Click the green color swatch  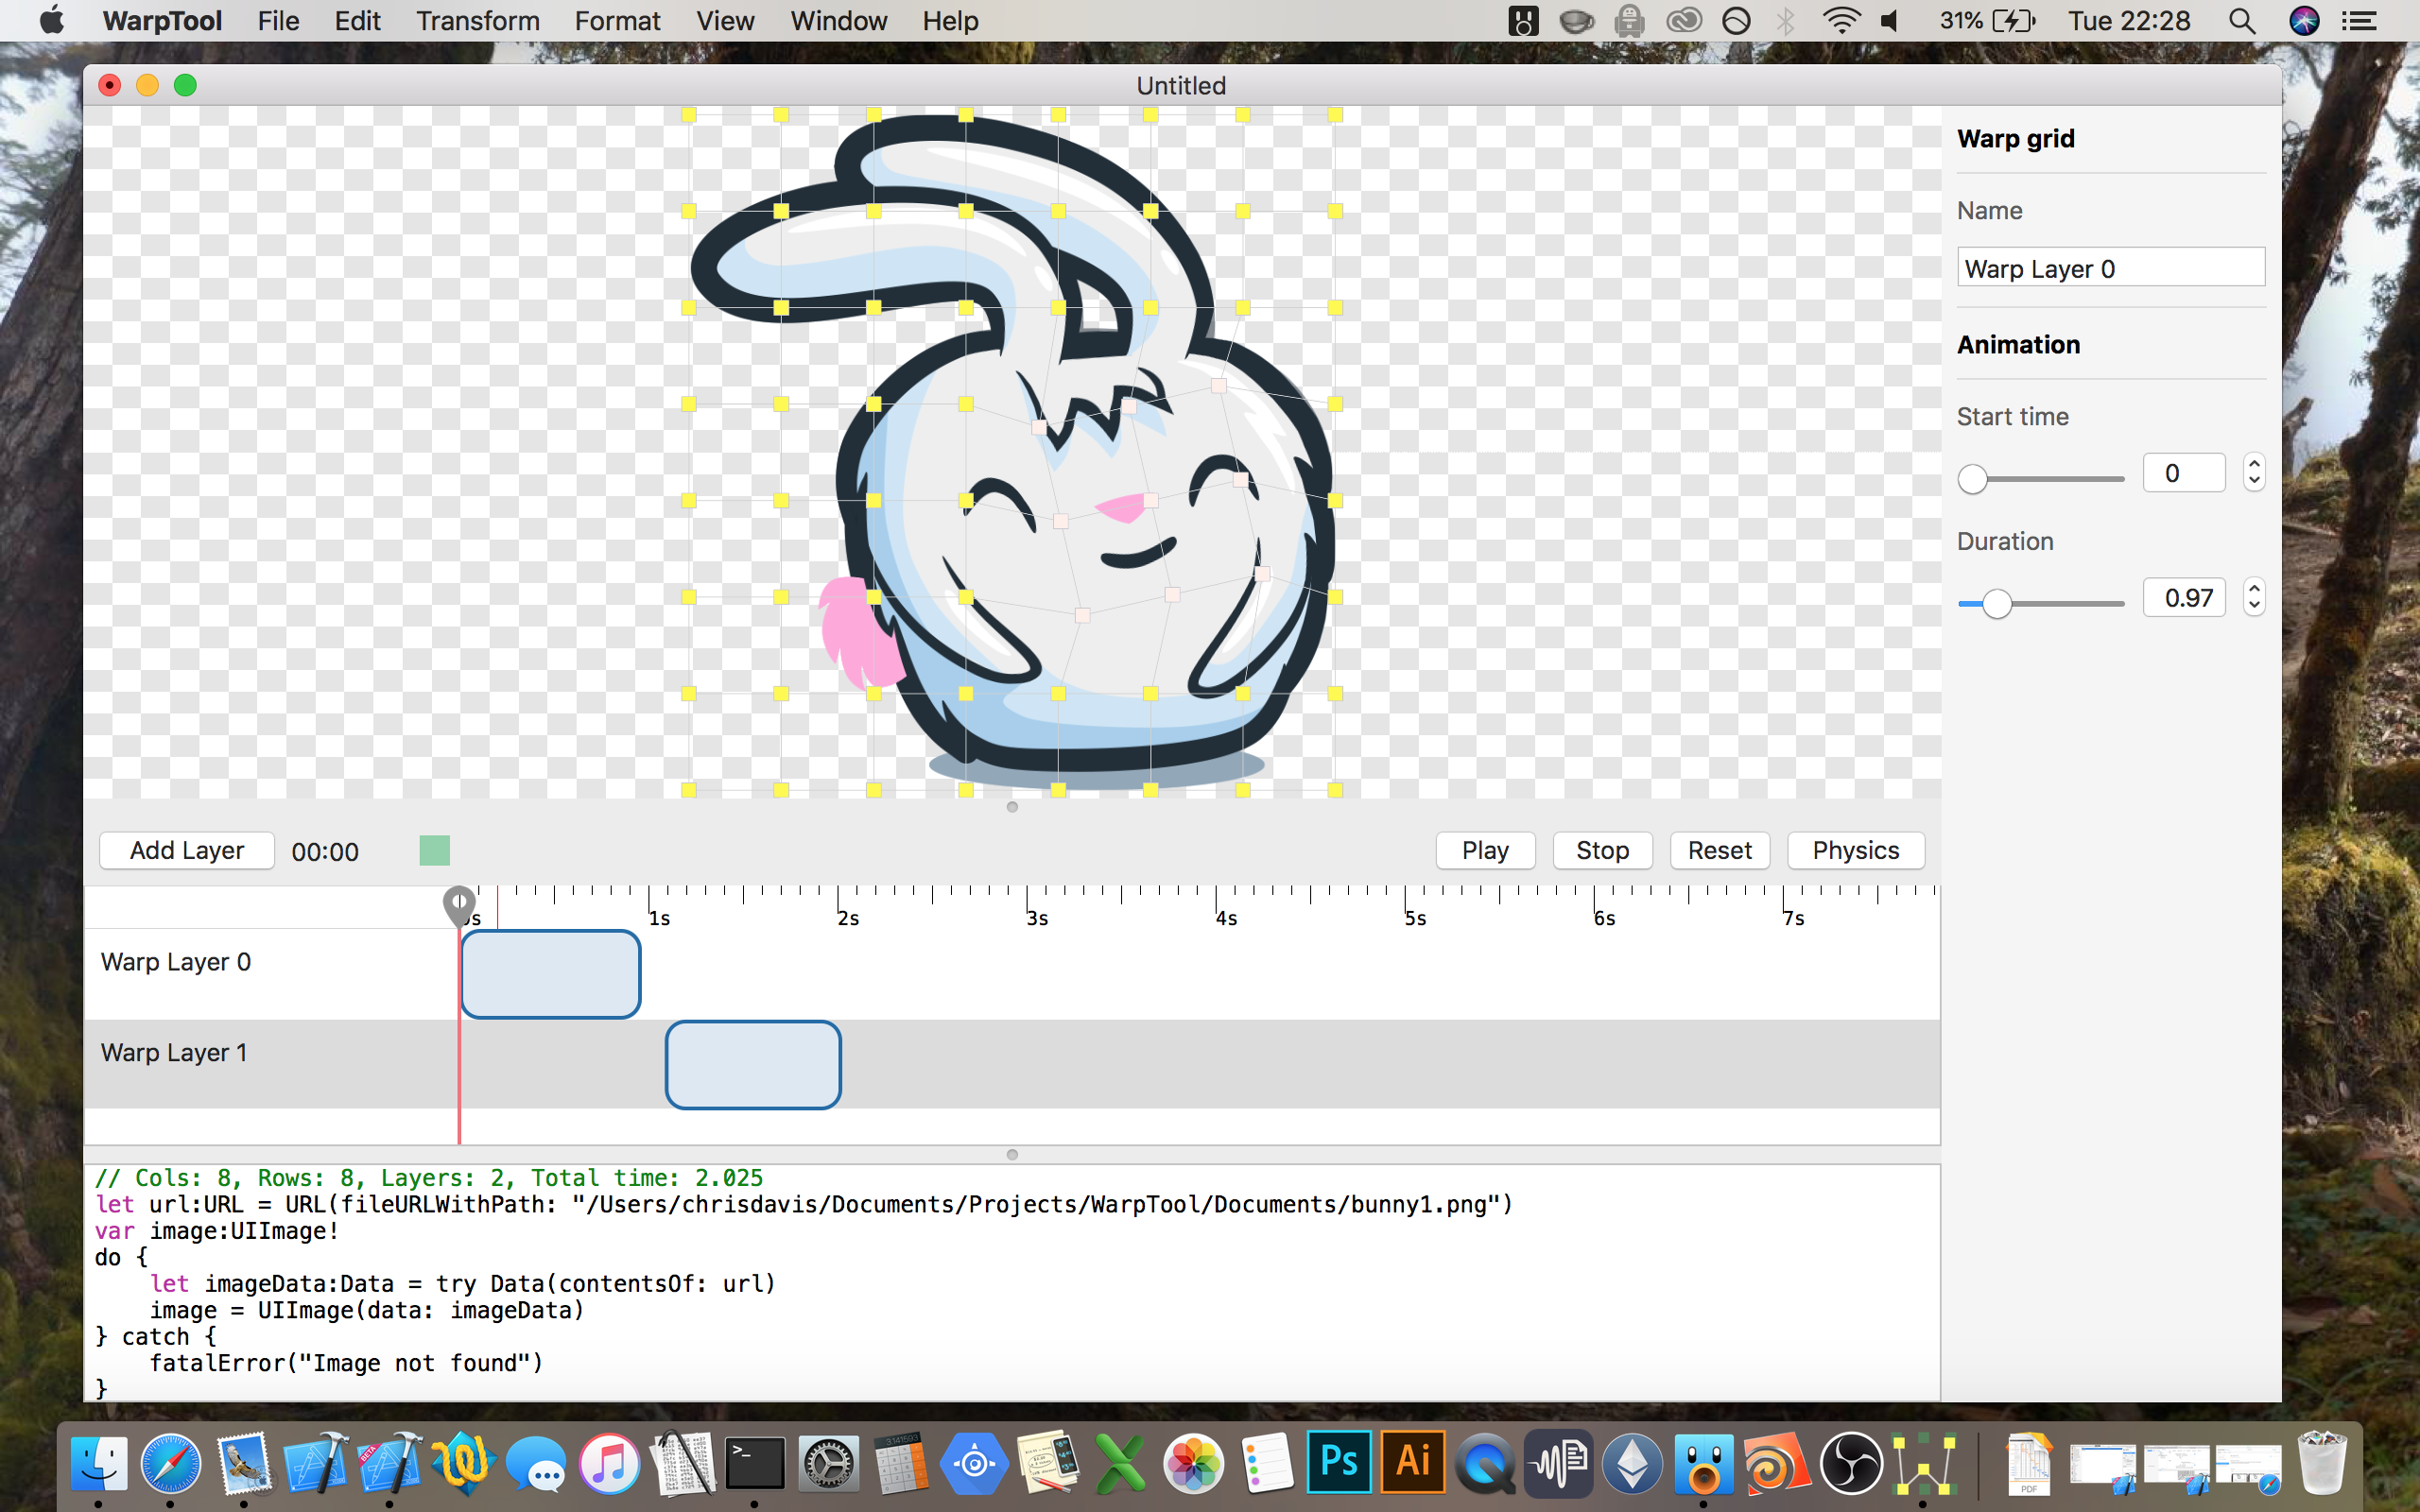[x=434, y=851]
